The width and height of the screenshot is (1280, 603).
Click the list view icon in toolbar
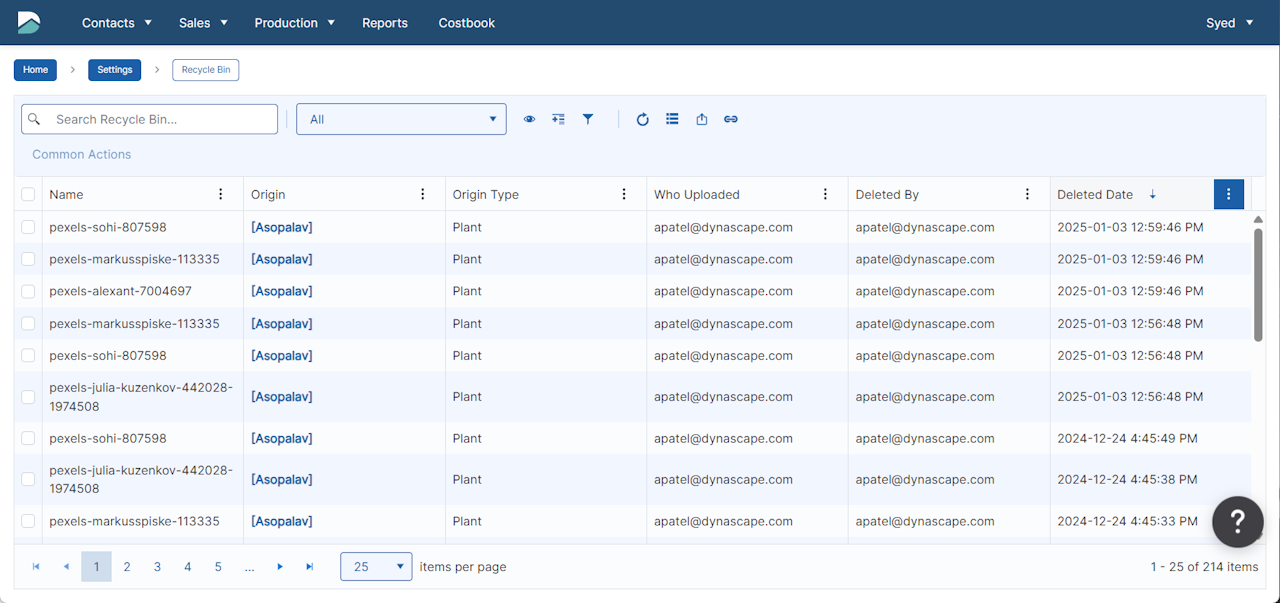[x=672, y=119]
